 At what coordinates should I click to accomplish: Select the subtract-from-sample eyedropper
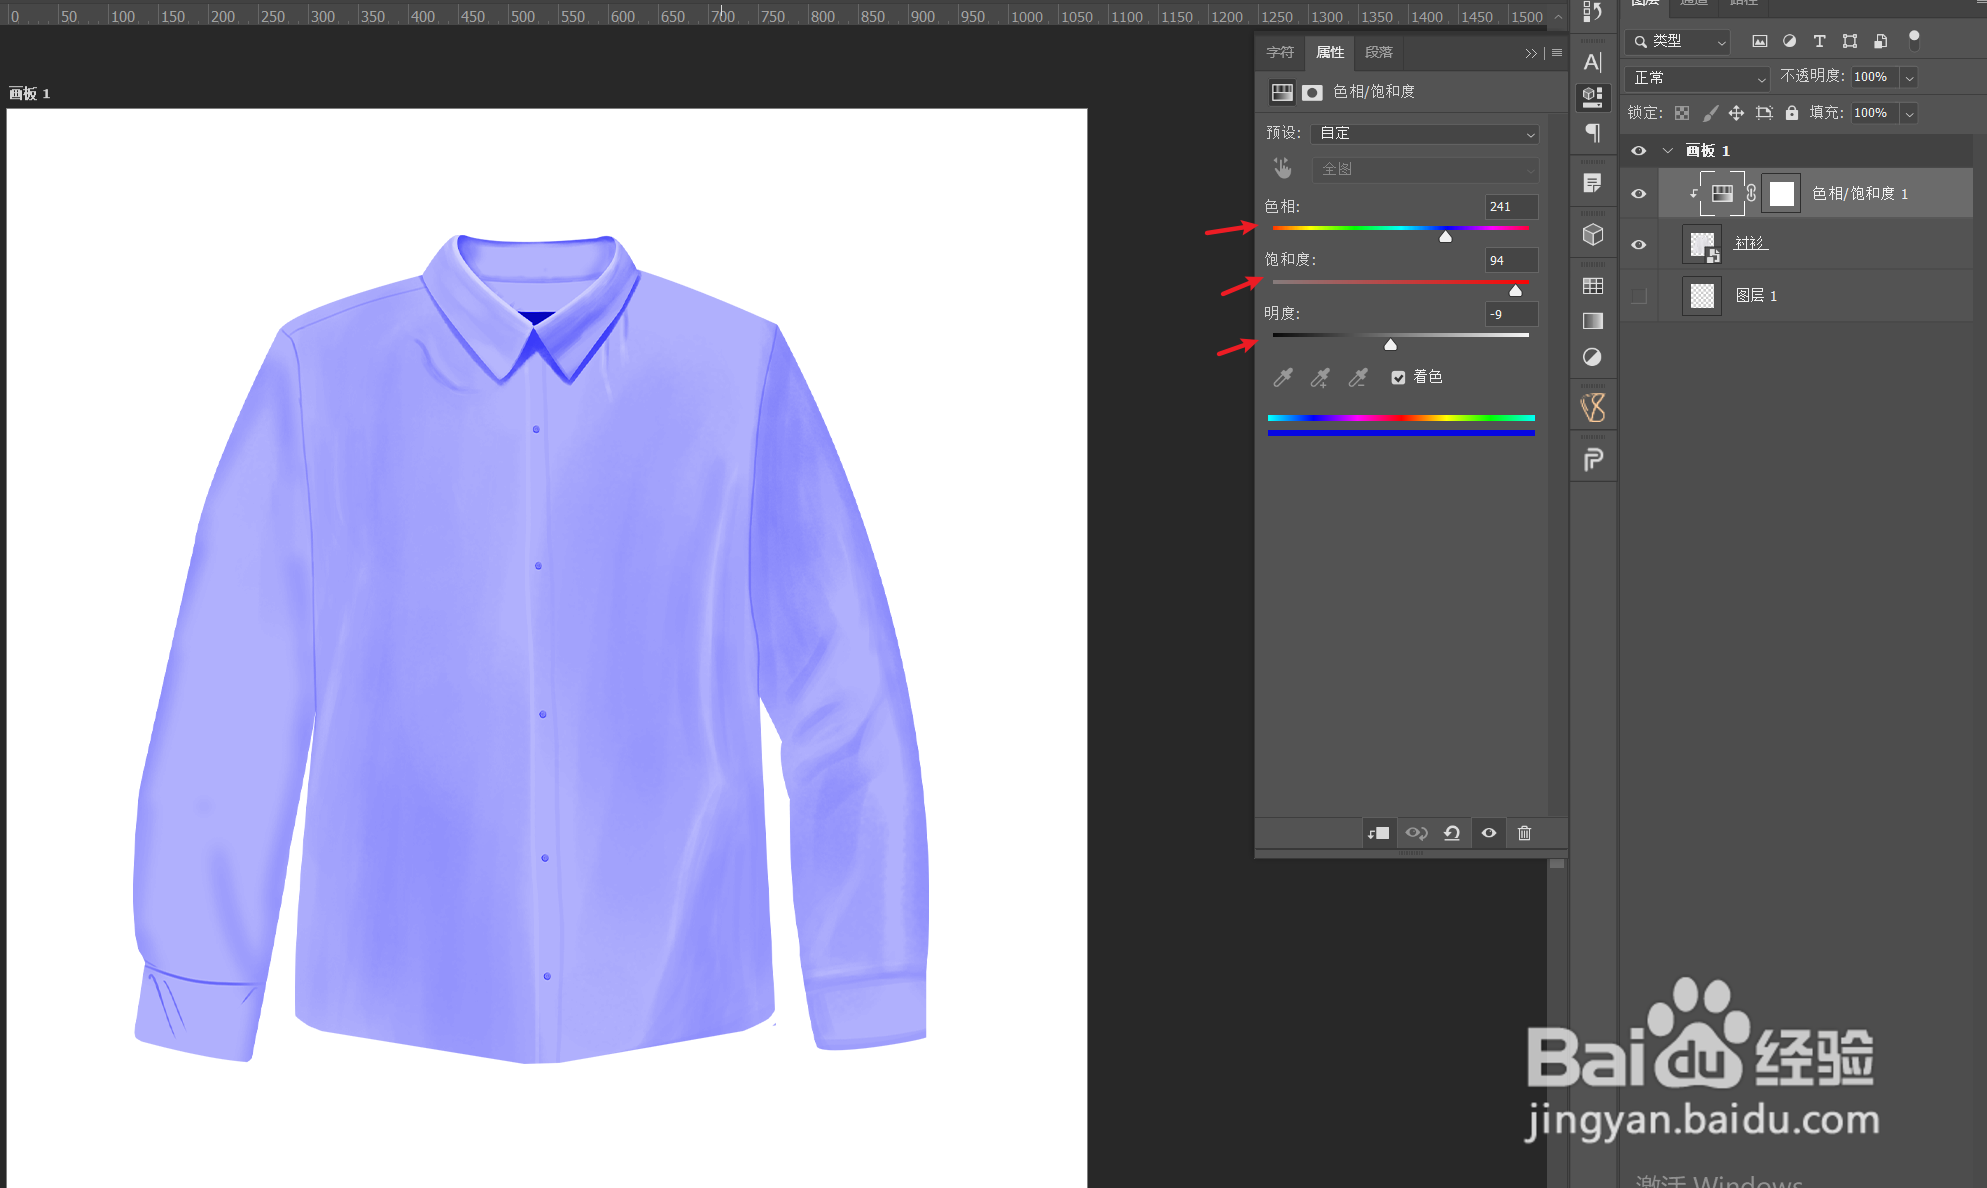[x=1357, y=377]
